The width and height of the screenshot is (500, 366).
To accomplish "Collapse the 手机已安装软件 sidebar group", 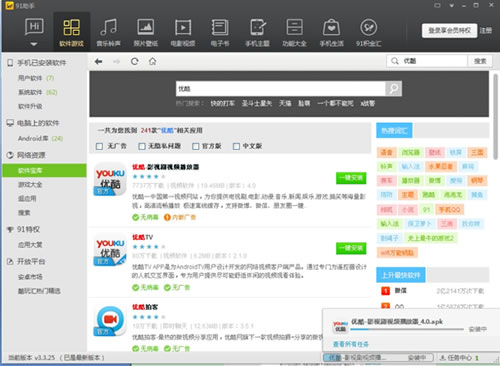I will pos(37,63).
